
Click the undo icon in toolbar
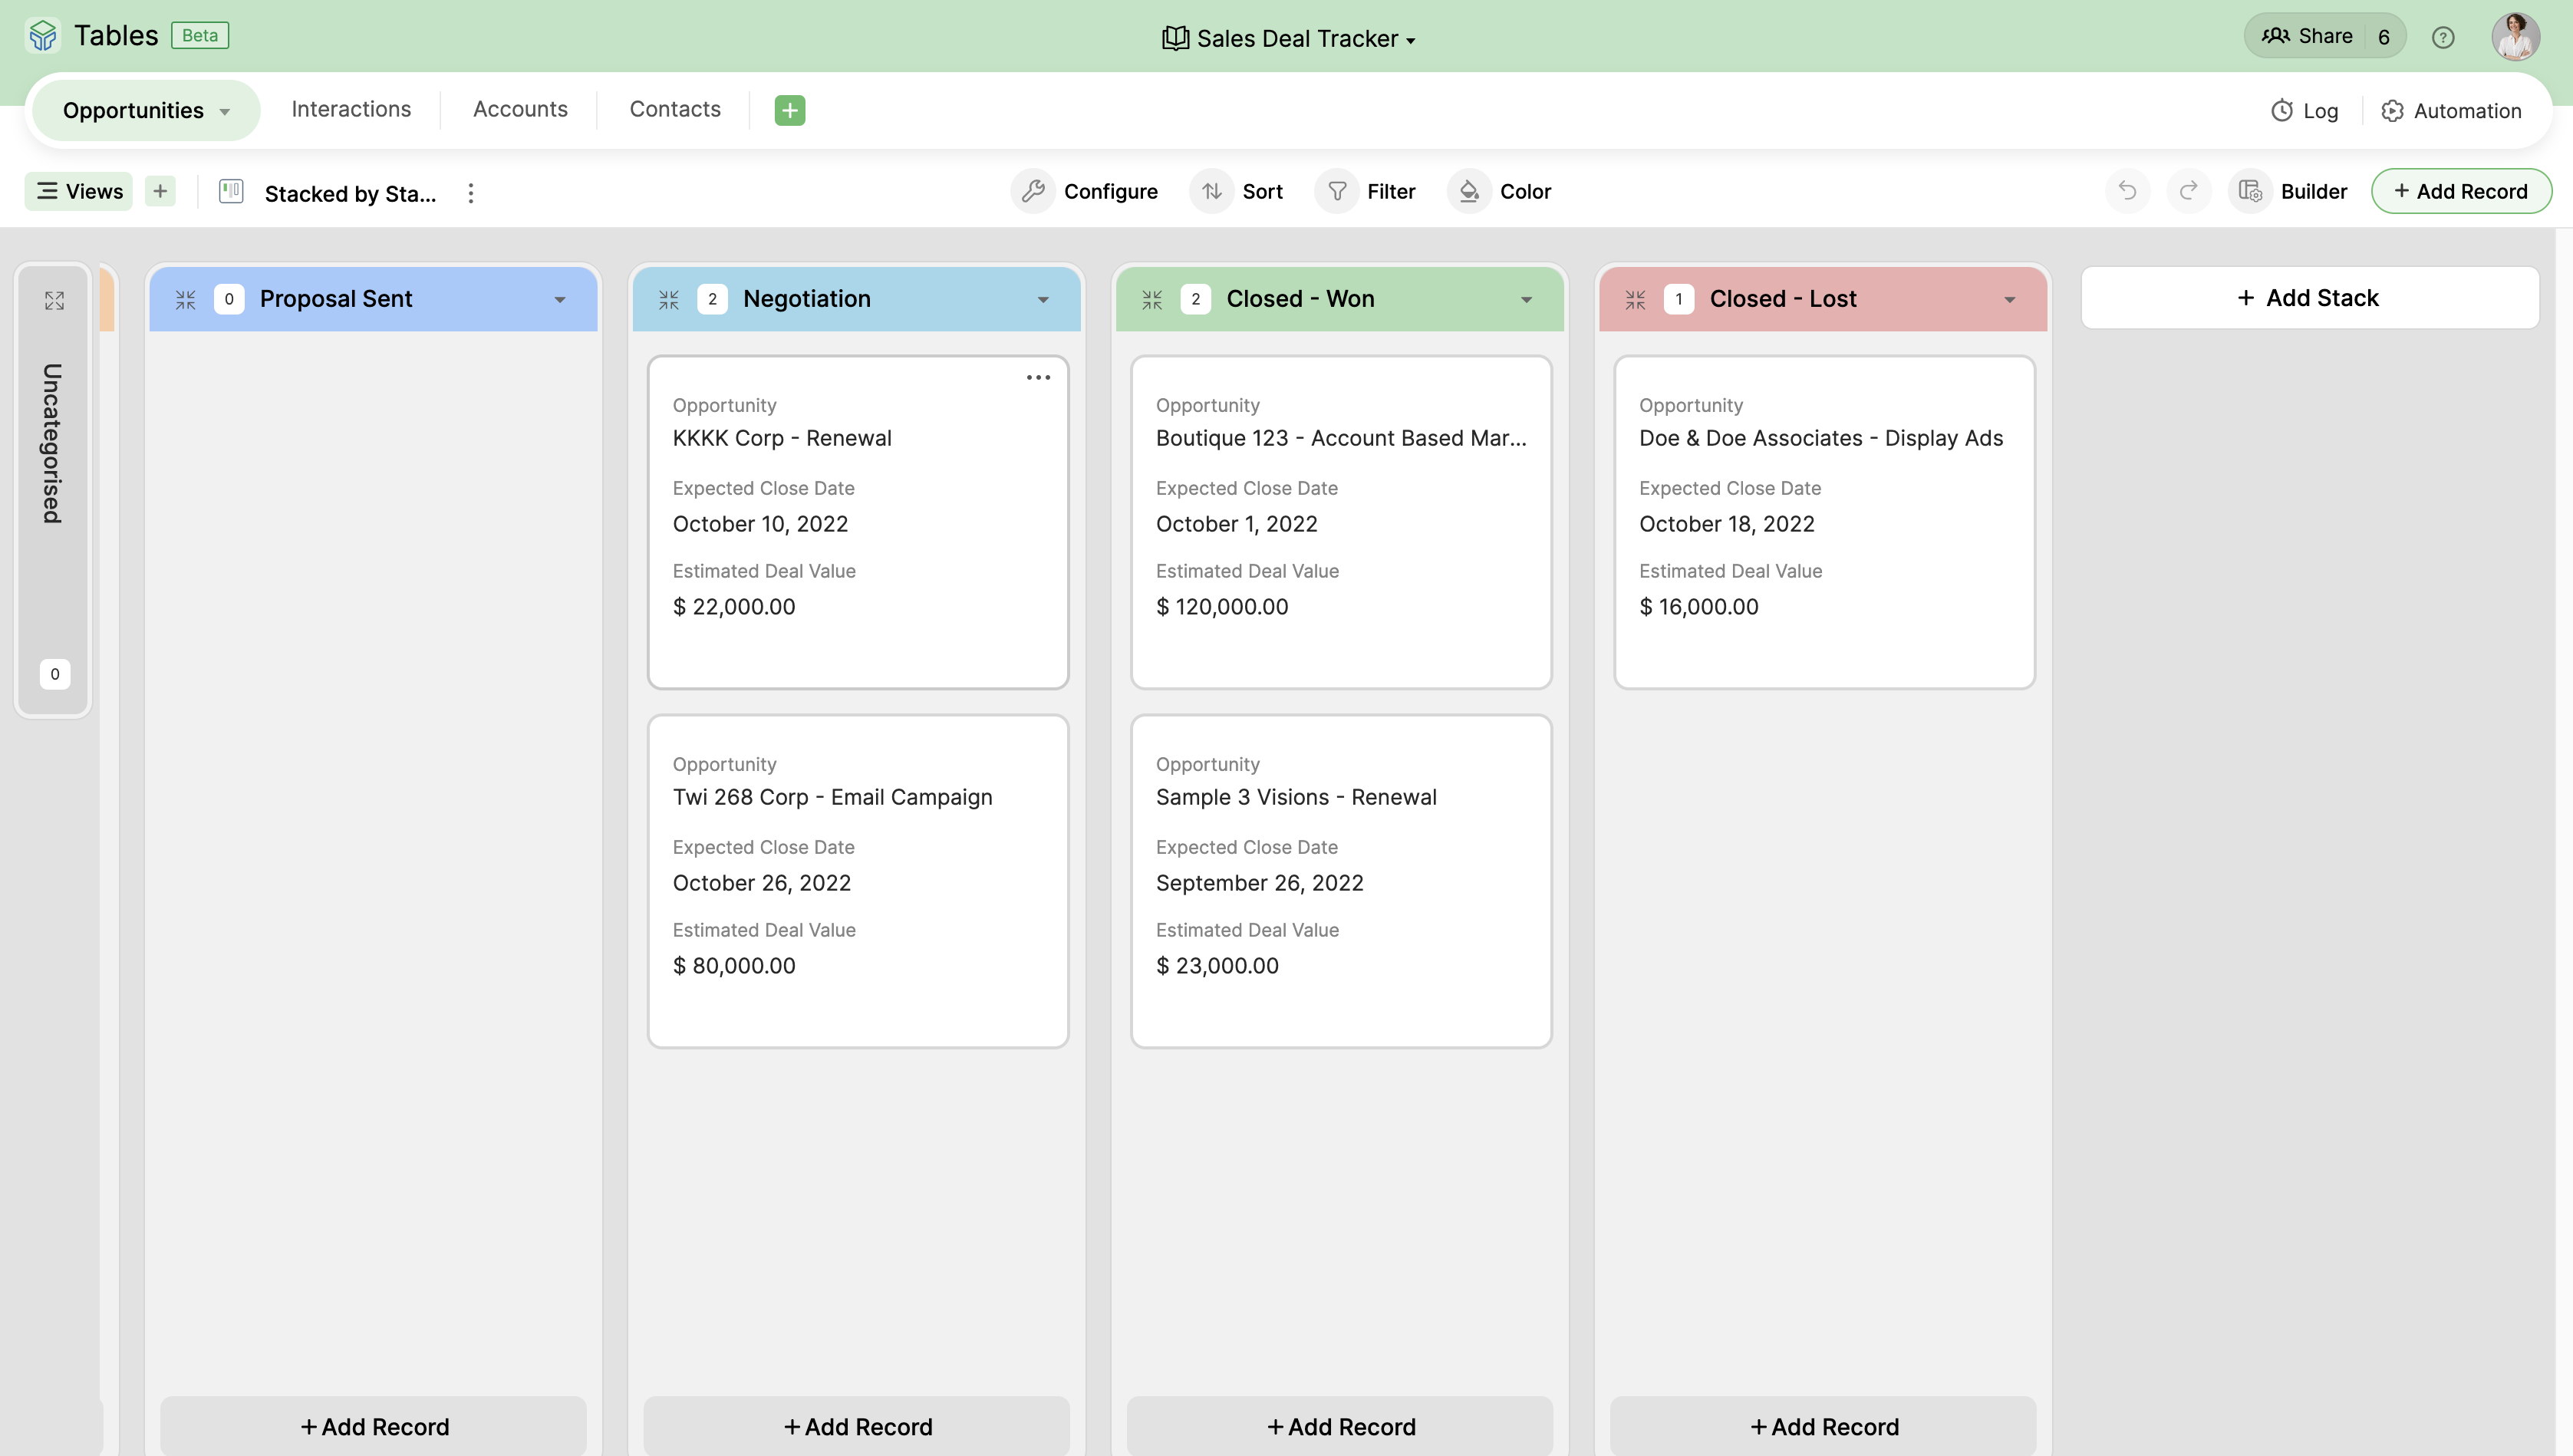[x=2128, y=191]
